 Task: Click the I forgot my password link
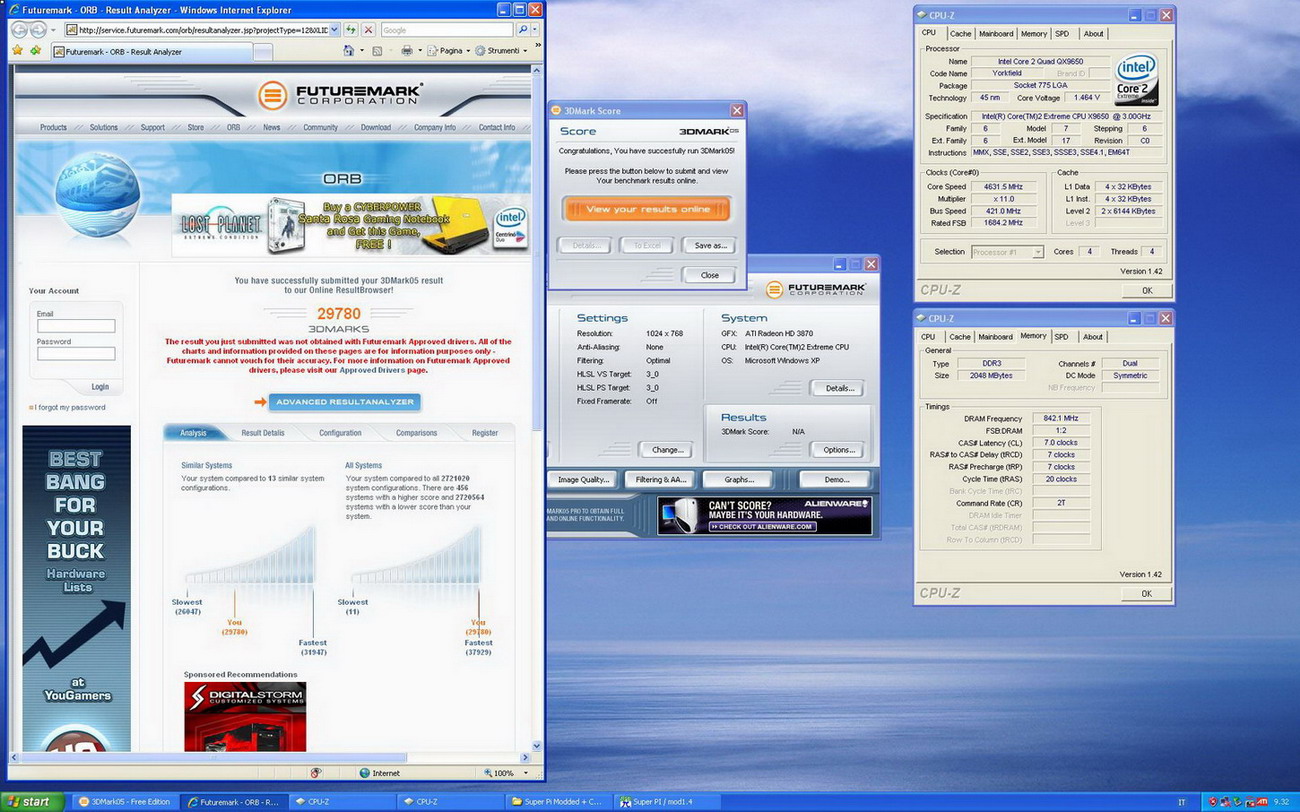pos(68,407)
